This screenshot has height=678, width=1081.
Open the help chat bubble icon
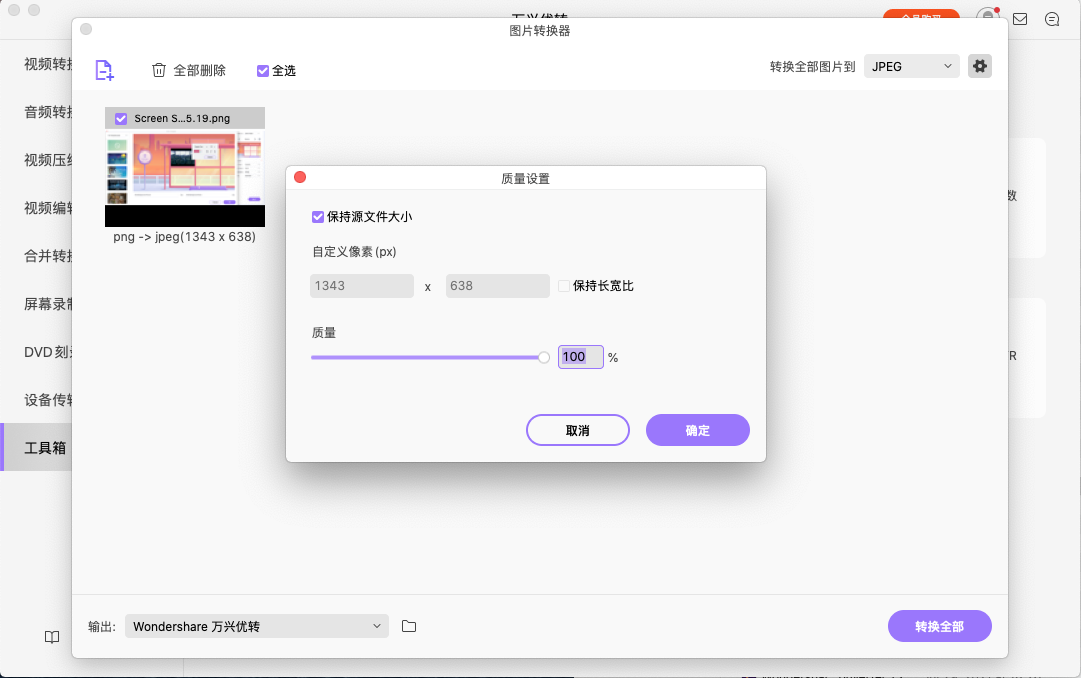pos(1052,18)
